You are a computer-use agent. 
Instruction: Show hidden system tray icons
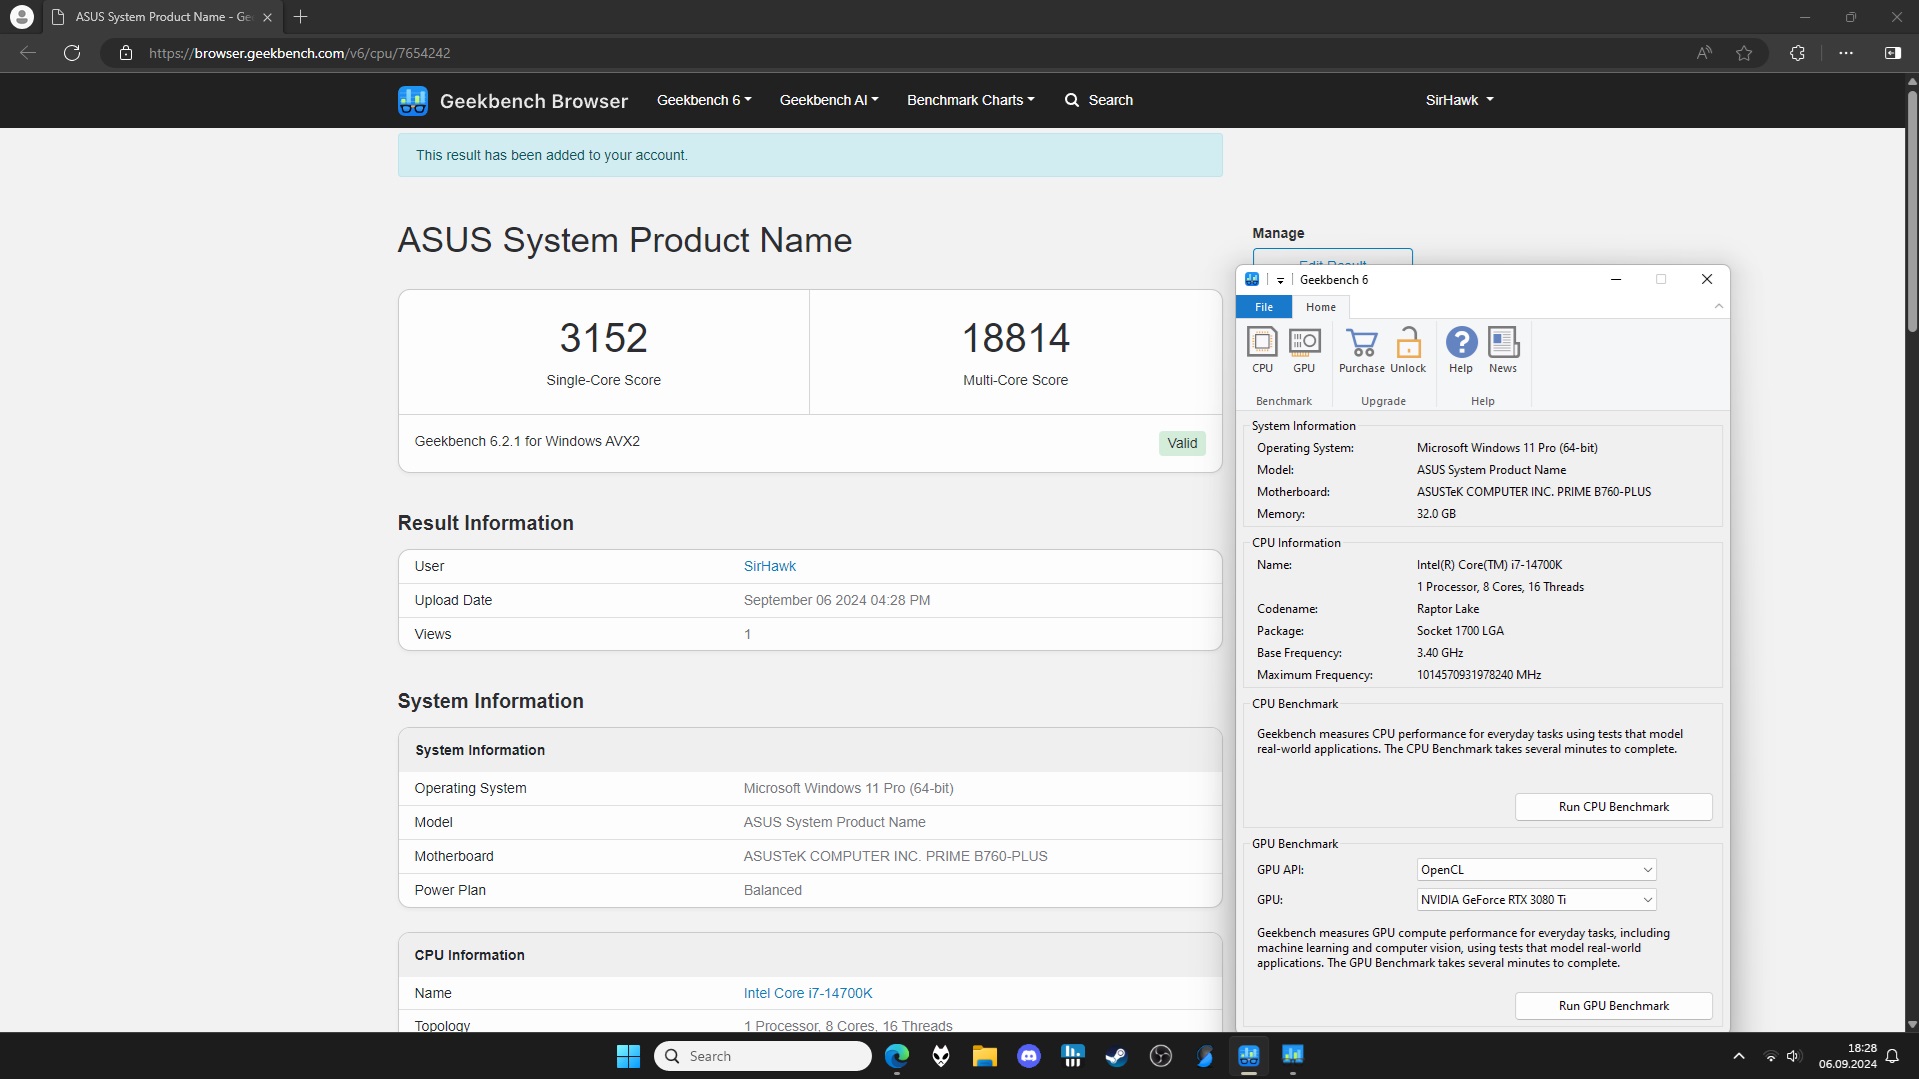click(x=1739, y=1056)
